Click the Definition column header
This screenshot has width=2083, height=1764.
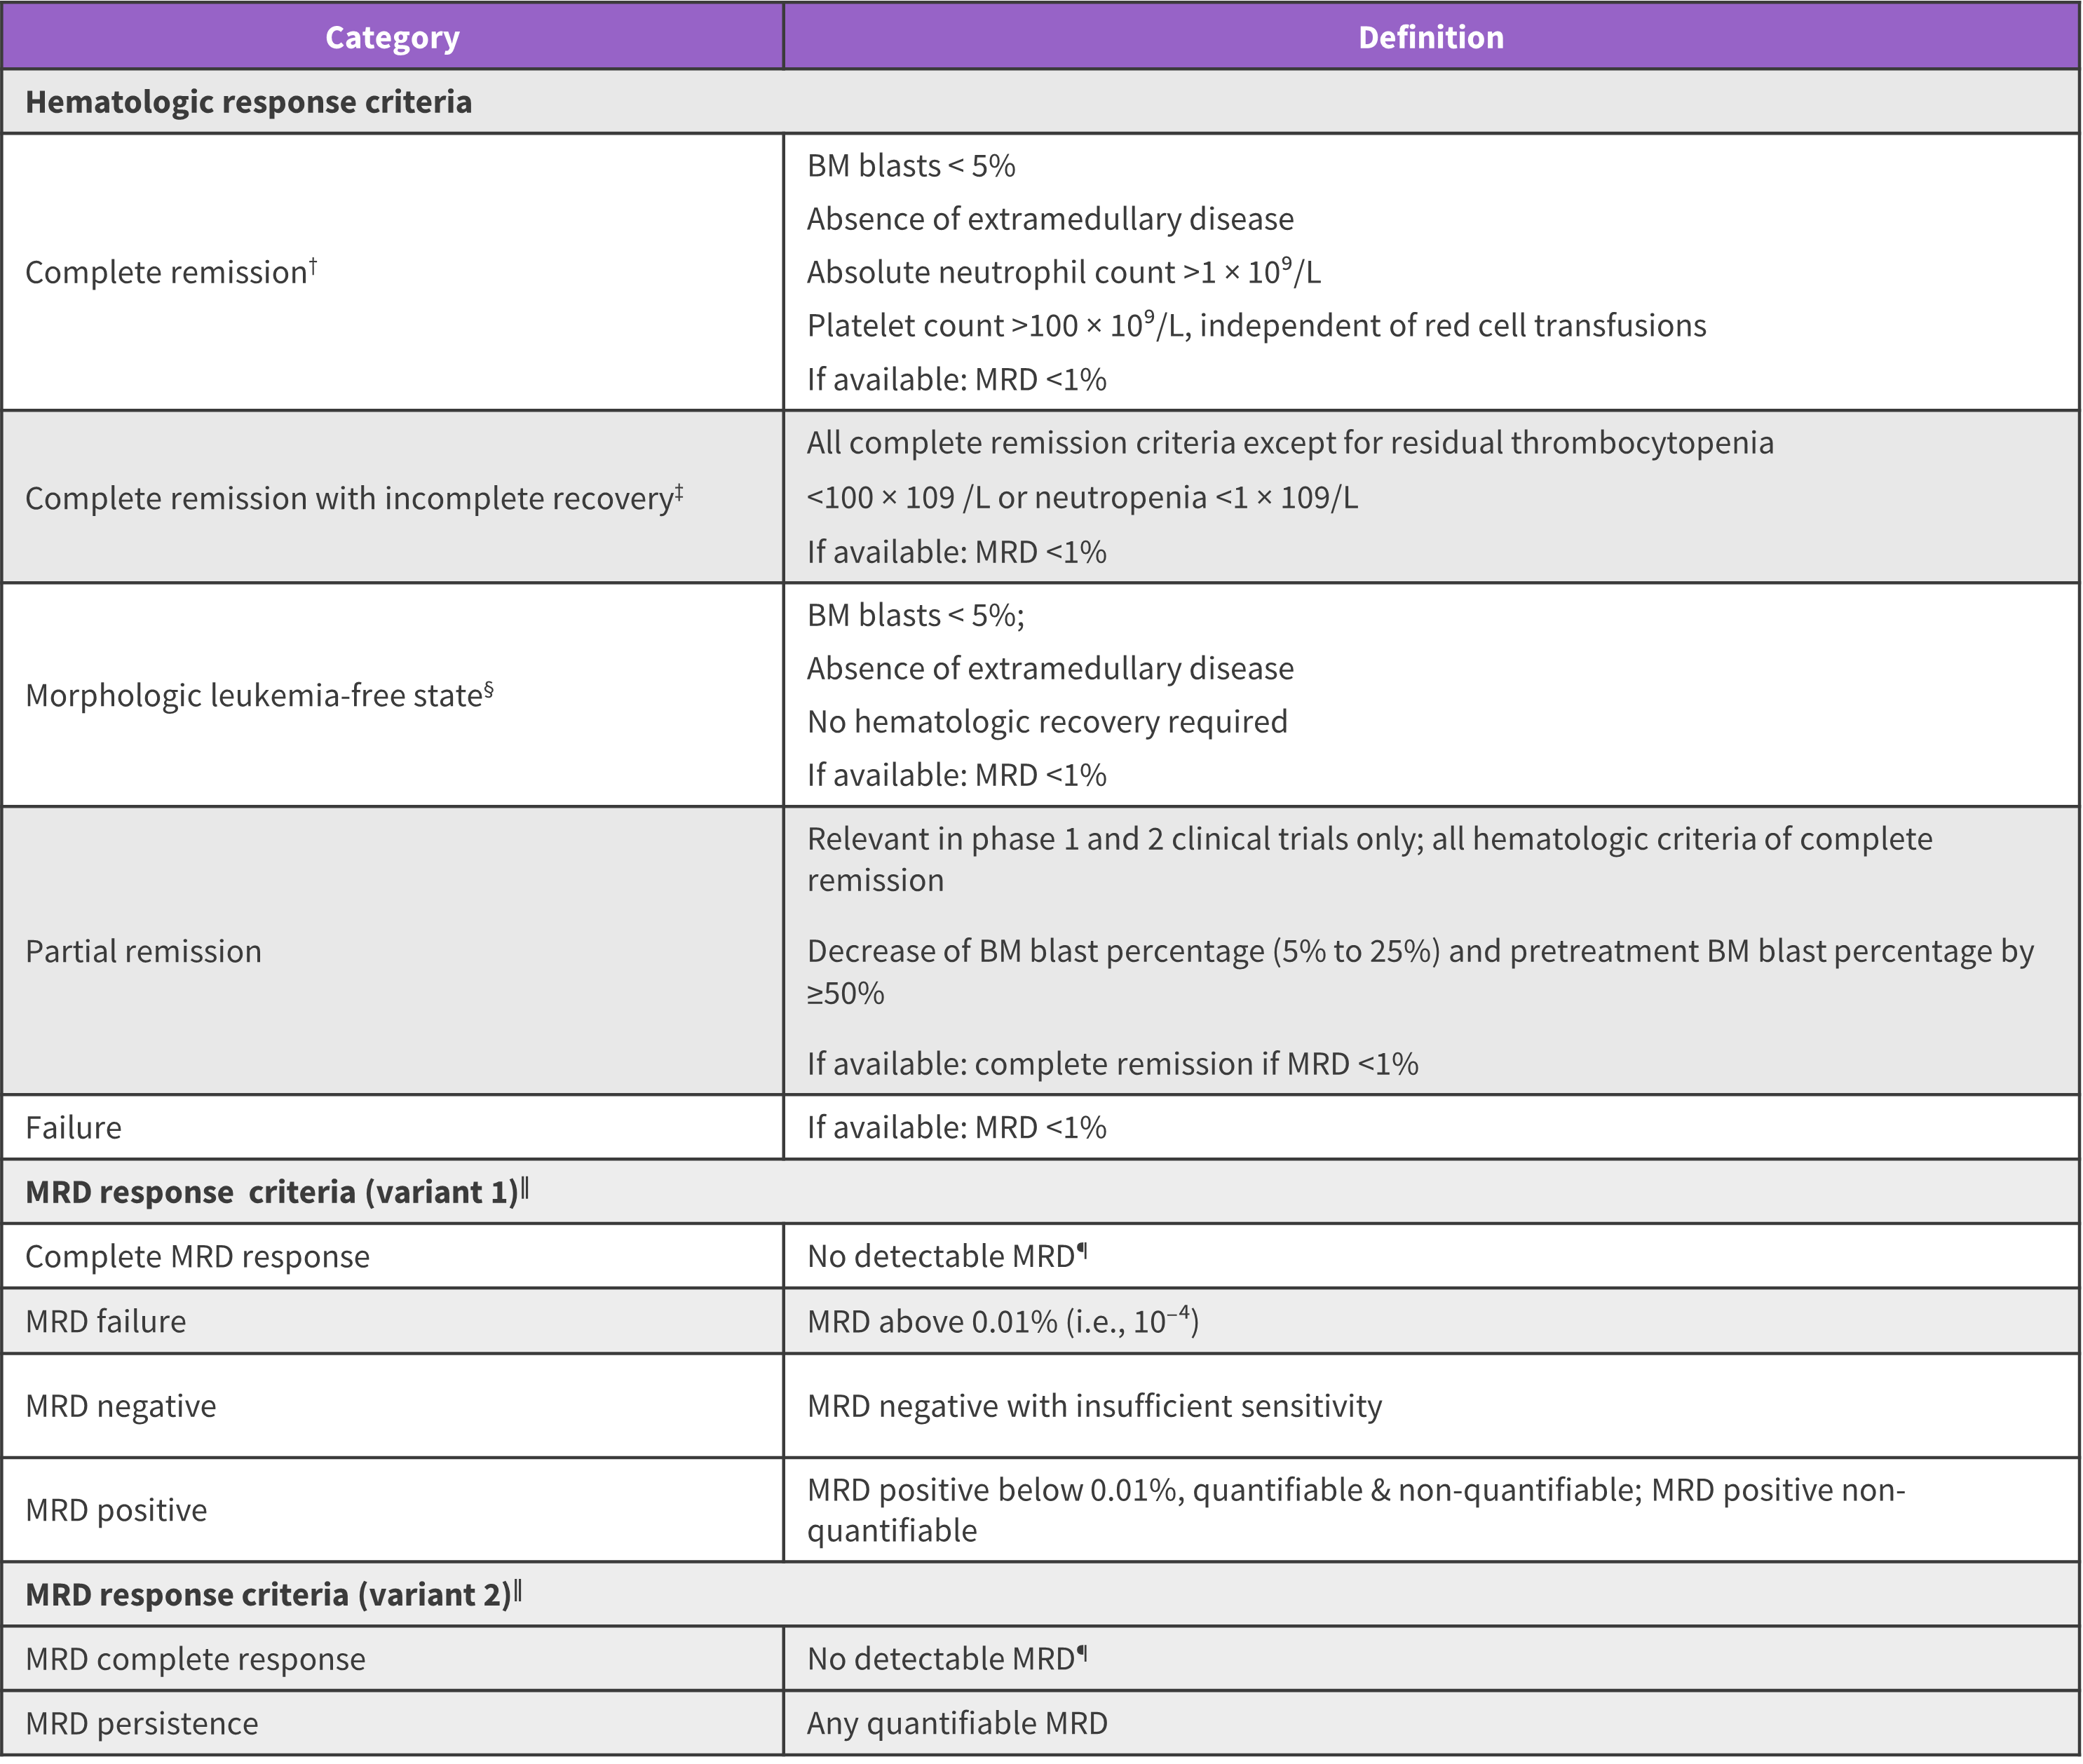point(1430,38)
